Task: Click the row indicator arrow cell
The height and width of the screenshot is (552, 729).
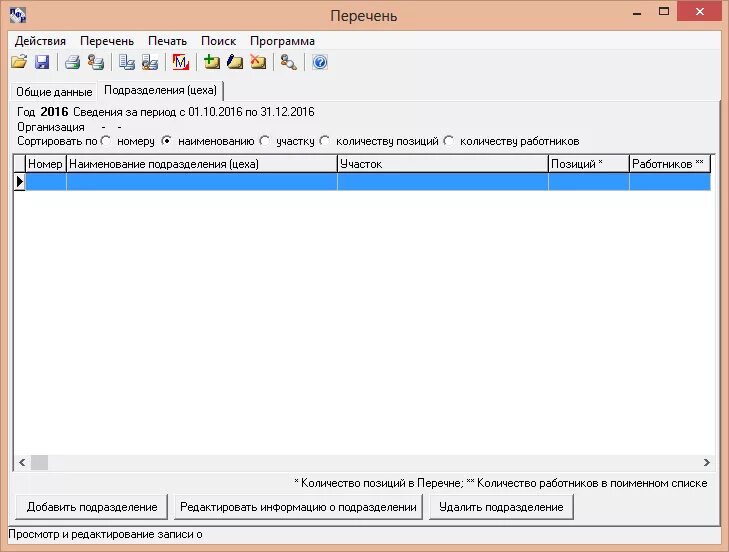Action: pyautogui.click(x=20, y=181)
